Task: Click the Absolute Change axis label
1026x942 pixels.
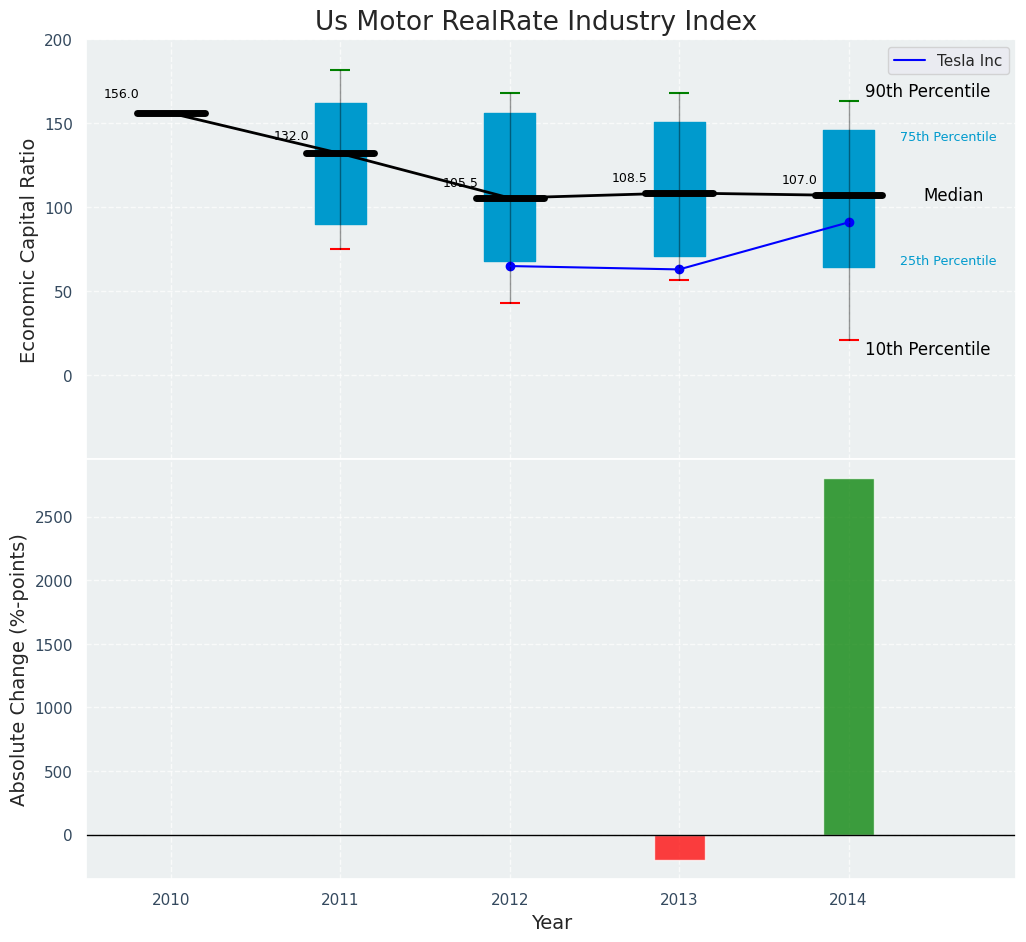Action: pos(19,669)
